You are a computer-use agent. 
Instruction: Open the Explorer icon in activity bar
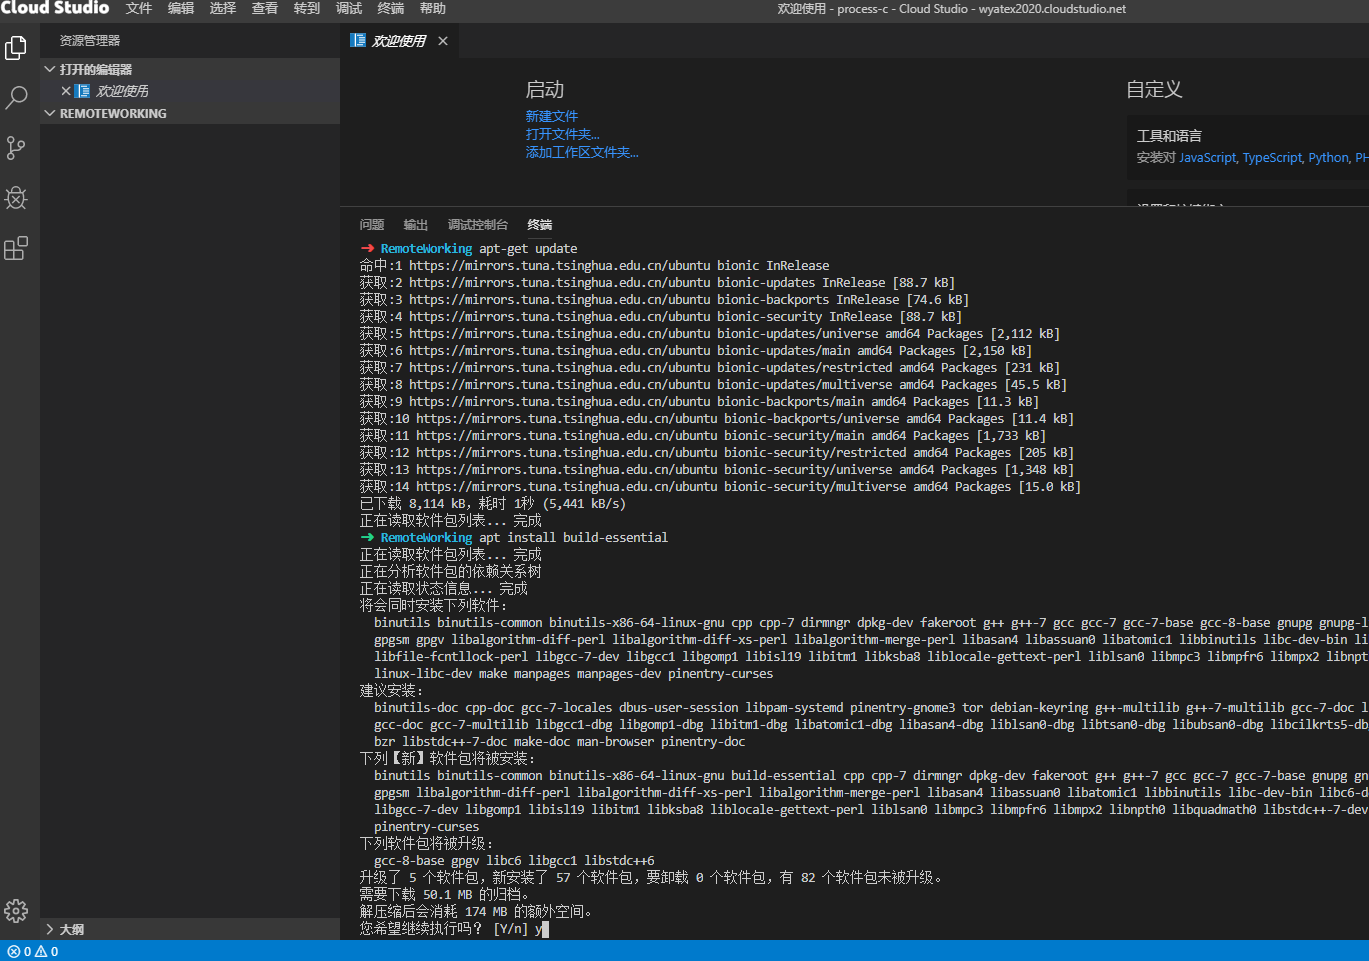[16, 48]
